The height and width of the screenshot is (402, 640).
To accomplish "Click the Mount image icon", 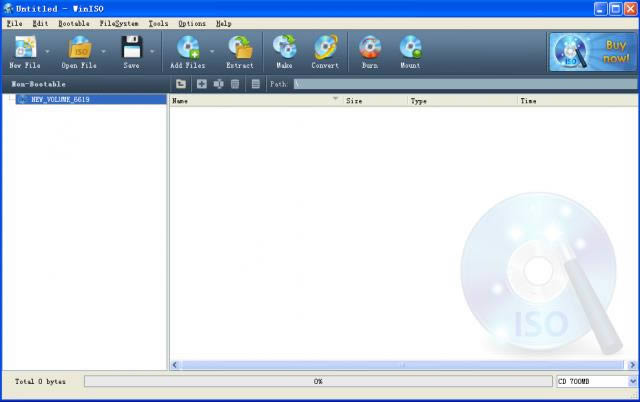I will pos(410,48).
